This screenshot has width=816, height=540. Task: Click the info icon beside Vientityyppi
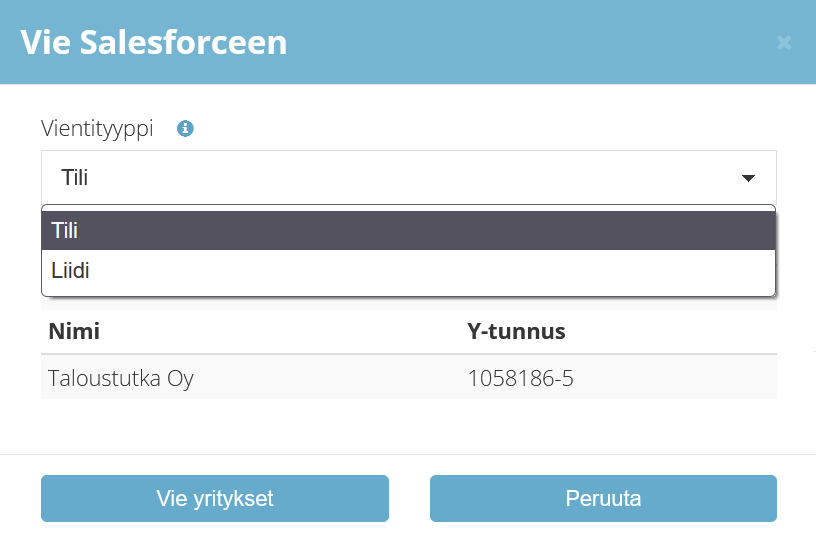click(x=185, y=128)
